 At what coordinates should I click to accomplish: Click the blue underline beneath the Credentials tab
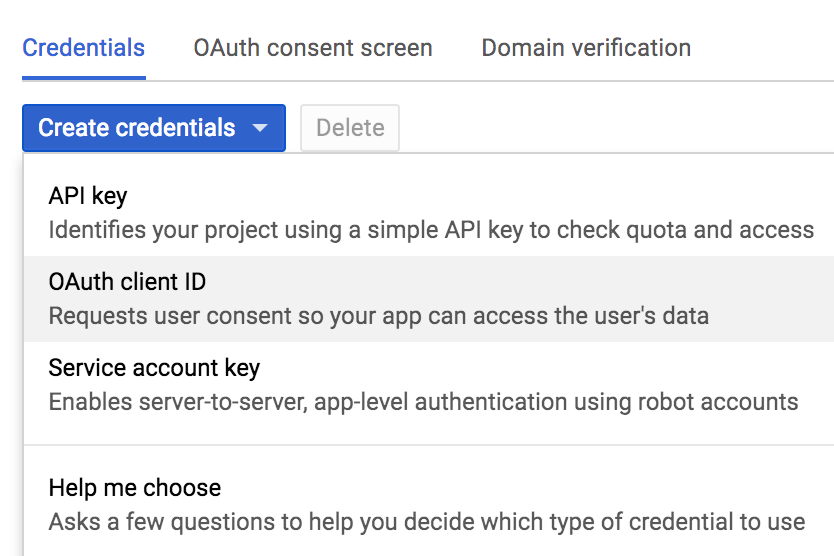84,78
